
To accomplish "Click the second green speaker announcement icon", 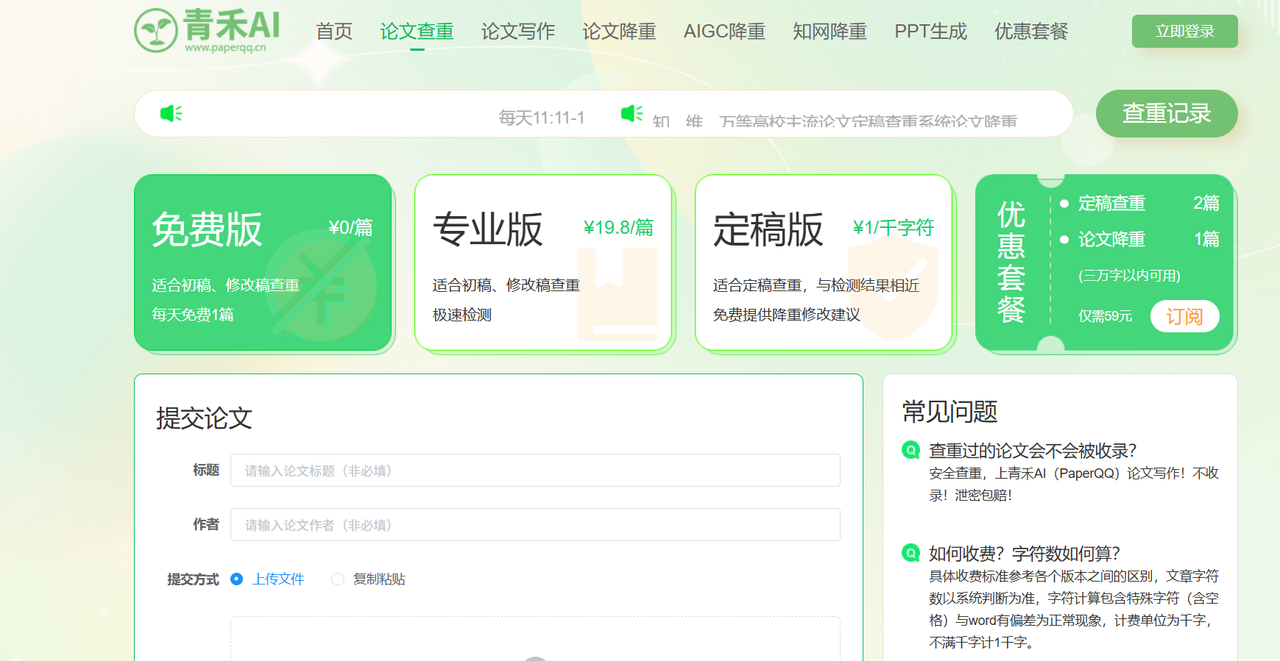I will click(x=631, y=114).
